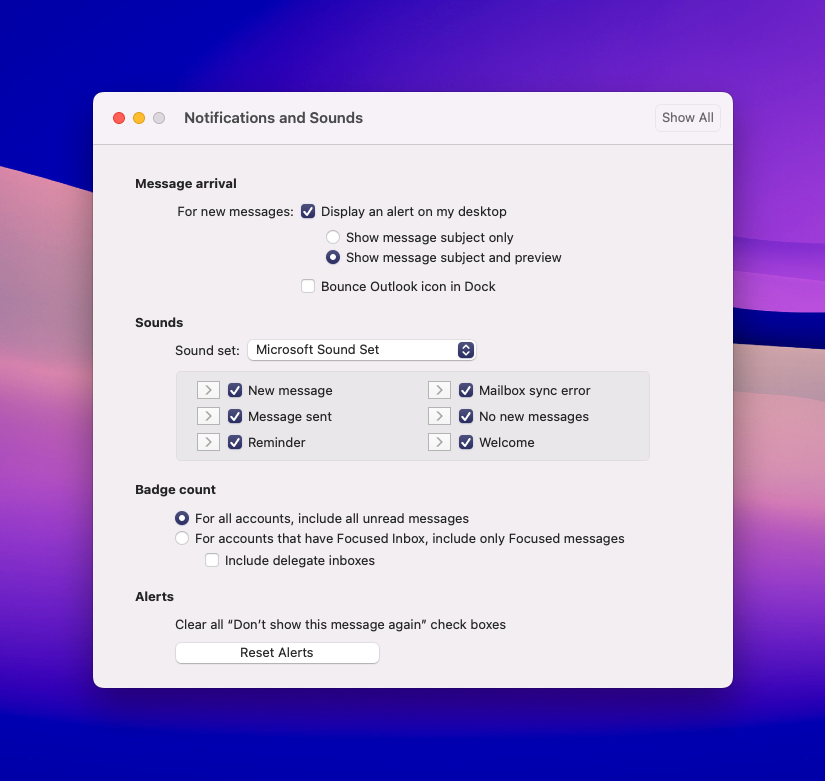The width and height of the screenshot is (825, 781).
Task: Play the Mailbox sync error sound arrow
Action: click(x=439, y=390)
